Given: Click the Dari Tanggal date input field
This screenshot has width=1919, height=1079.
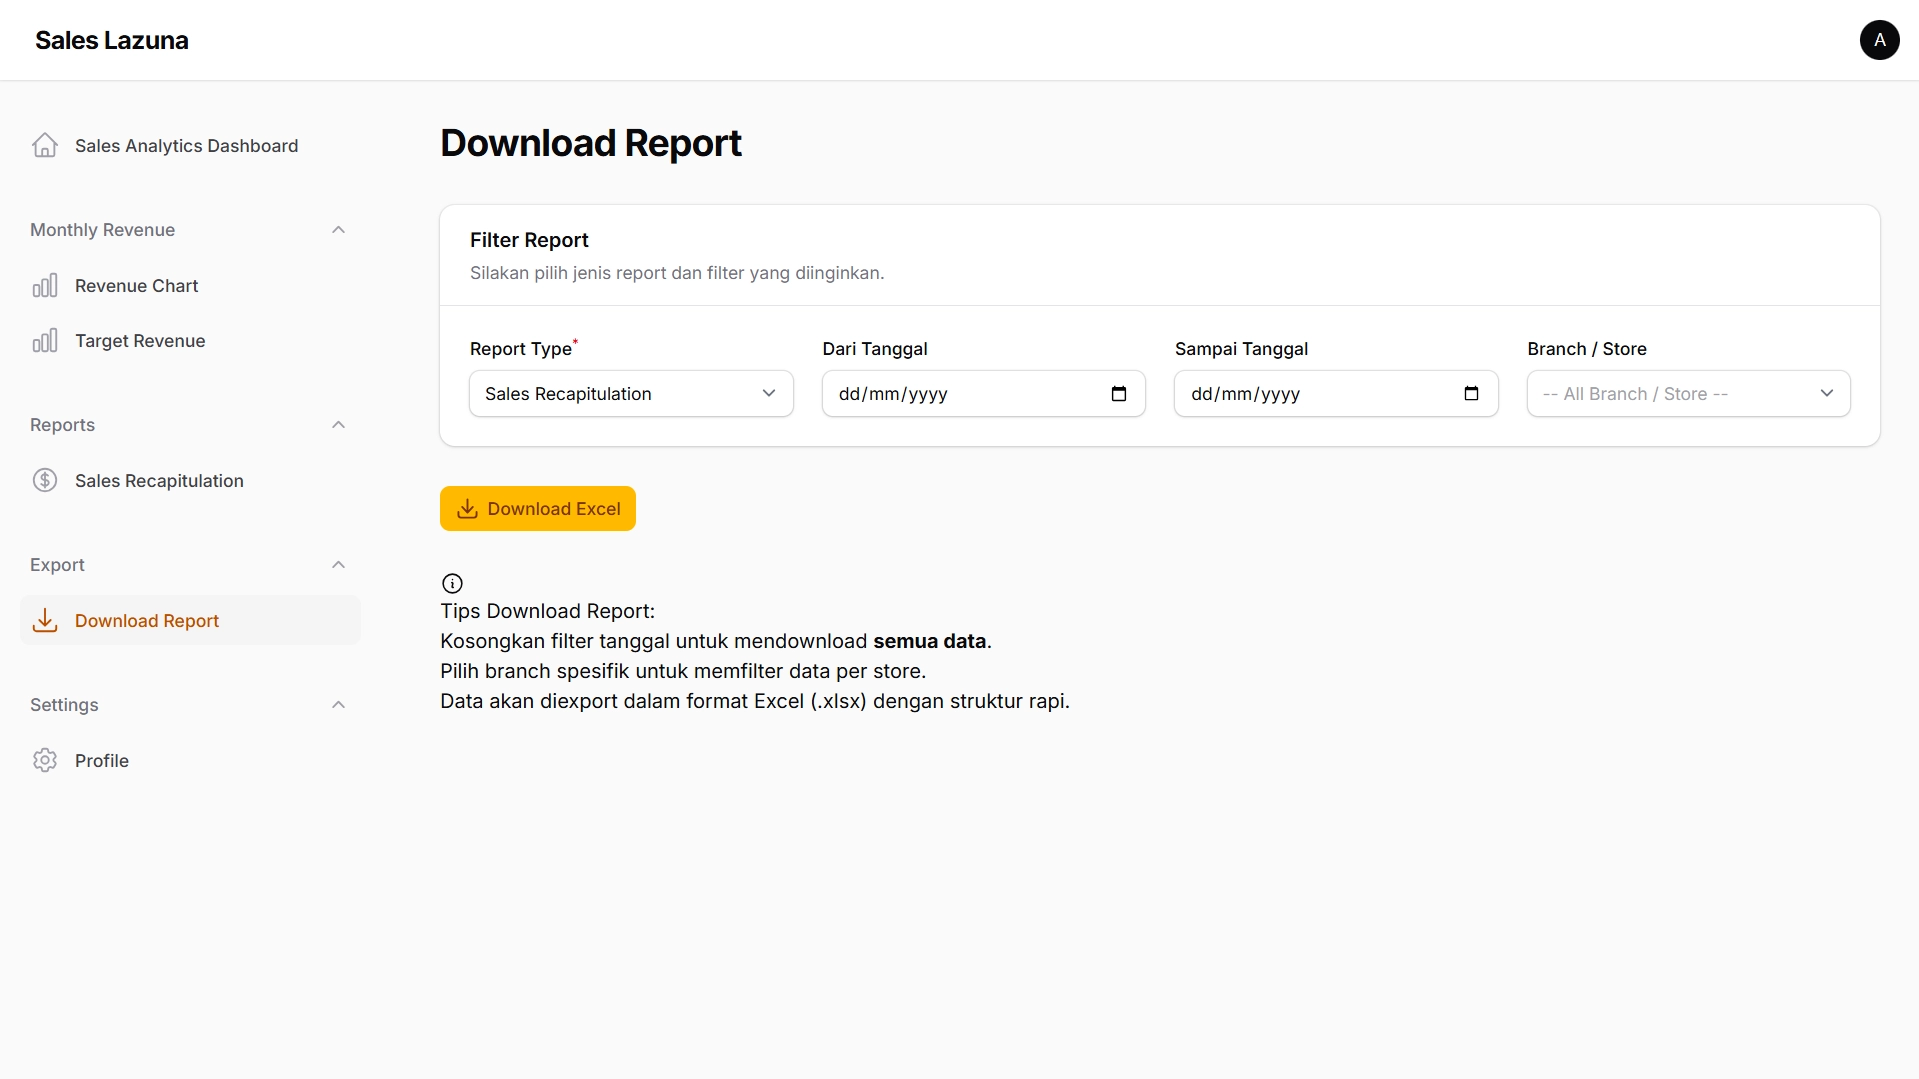Looking at the screenshot, I should (x=983, y=393).
